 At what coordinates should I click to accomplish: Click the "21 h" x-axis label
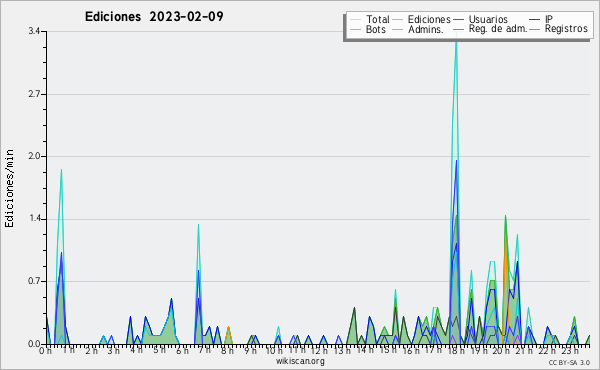click(524, 350)
